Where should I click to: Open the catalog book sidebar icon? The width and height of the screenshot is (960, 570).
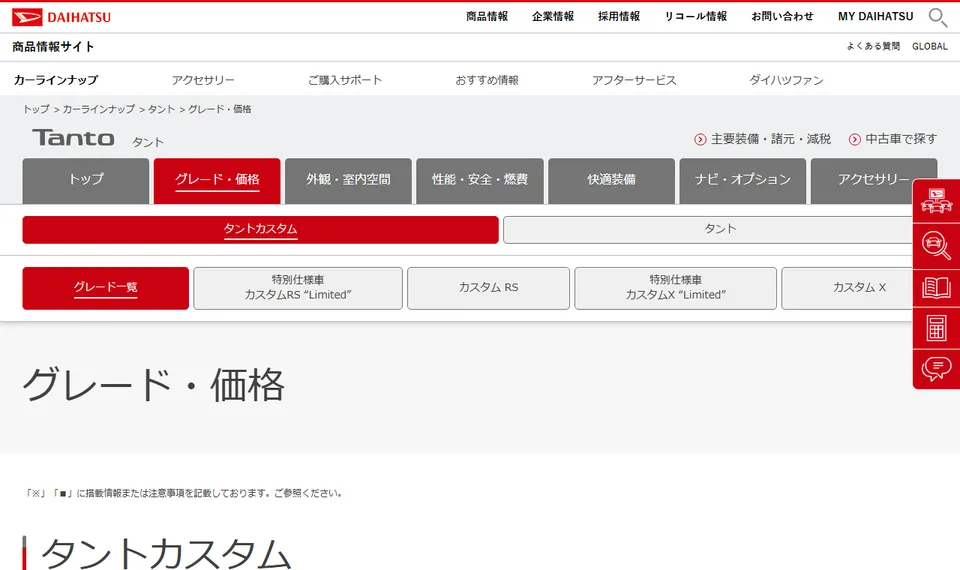point(936,287)
